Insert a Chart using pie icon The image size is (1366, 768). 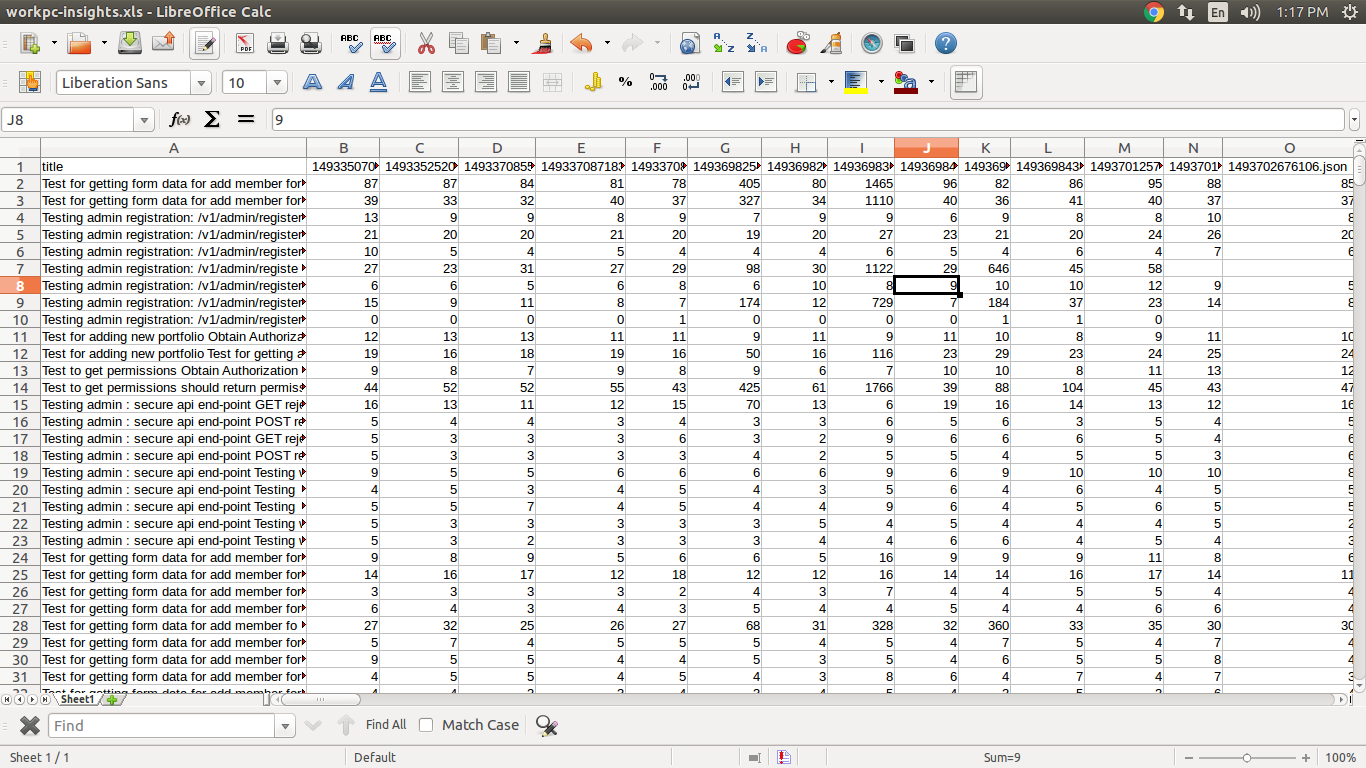[x=797, y=43]
